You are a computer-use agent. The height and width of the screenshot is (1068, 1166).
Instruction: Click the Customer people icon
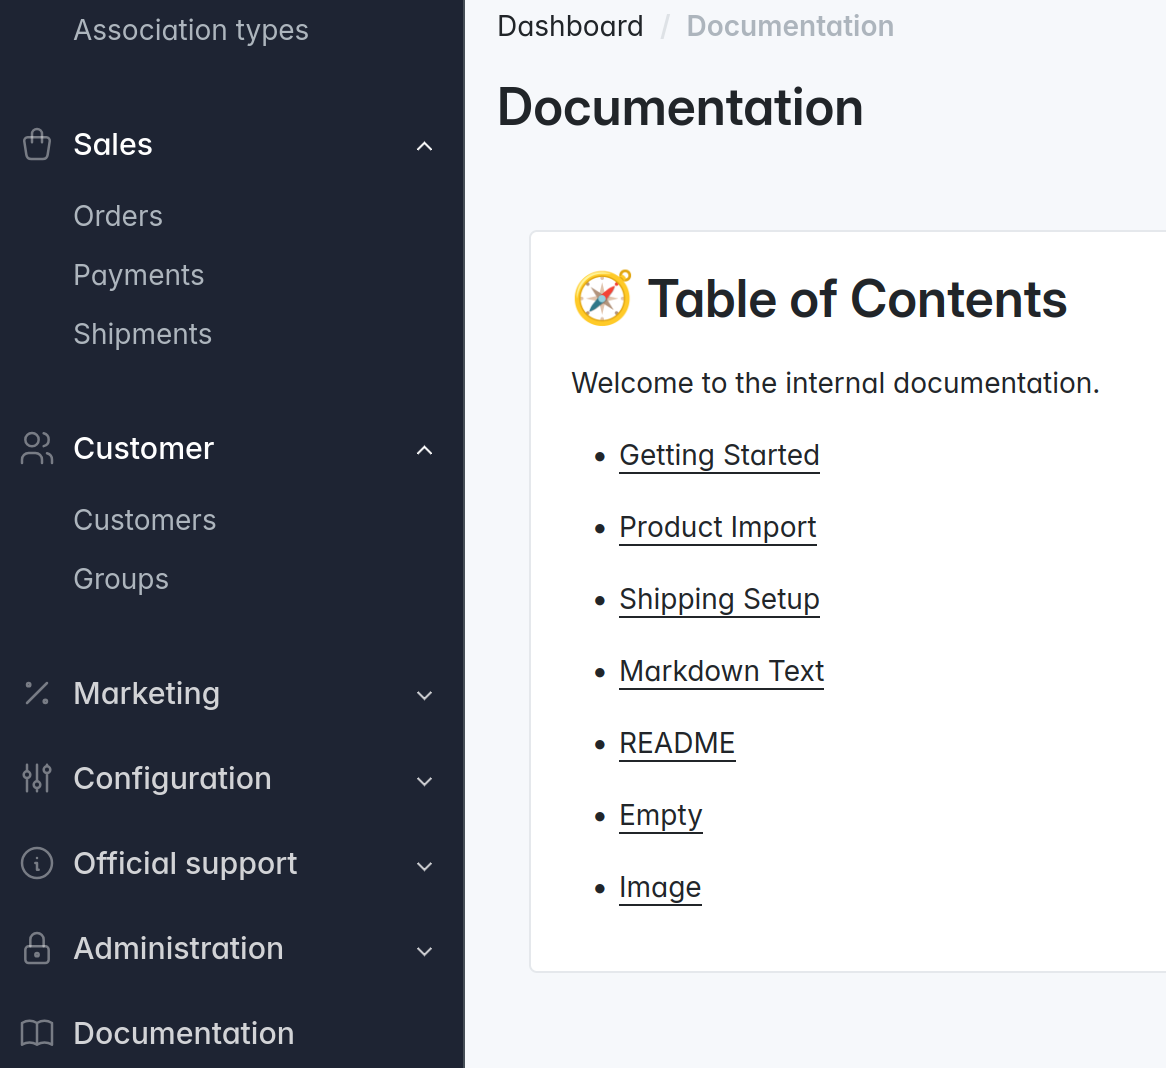(x=37, y=449)
